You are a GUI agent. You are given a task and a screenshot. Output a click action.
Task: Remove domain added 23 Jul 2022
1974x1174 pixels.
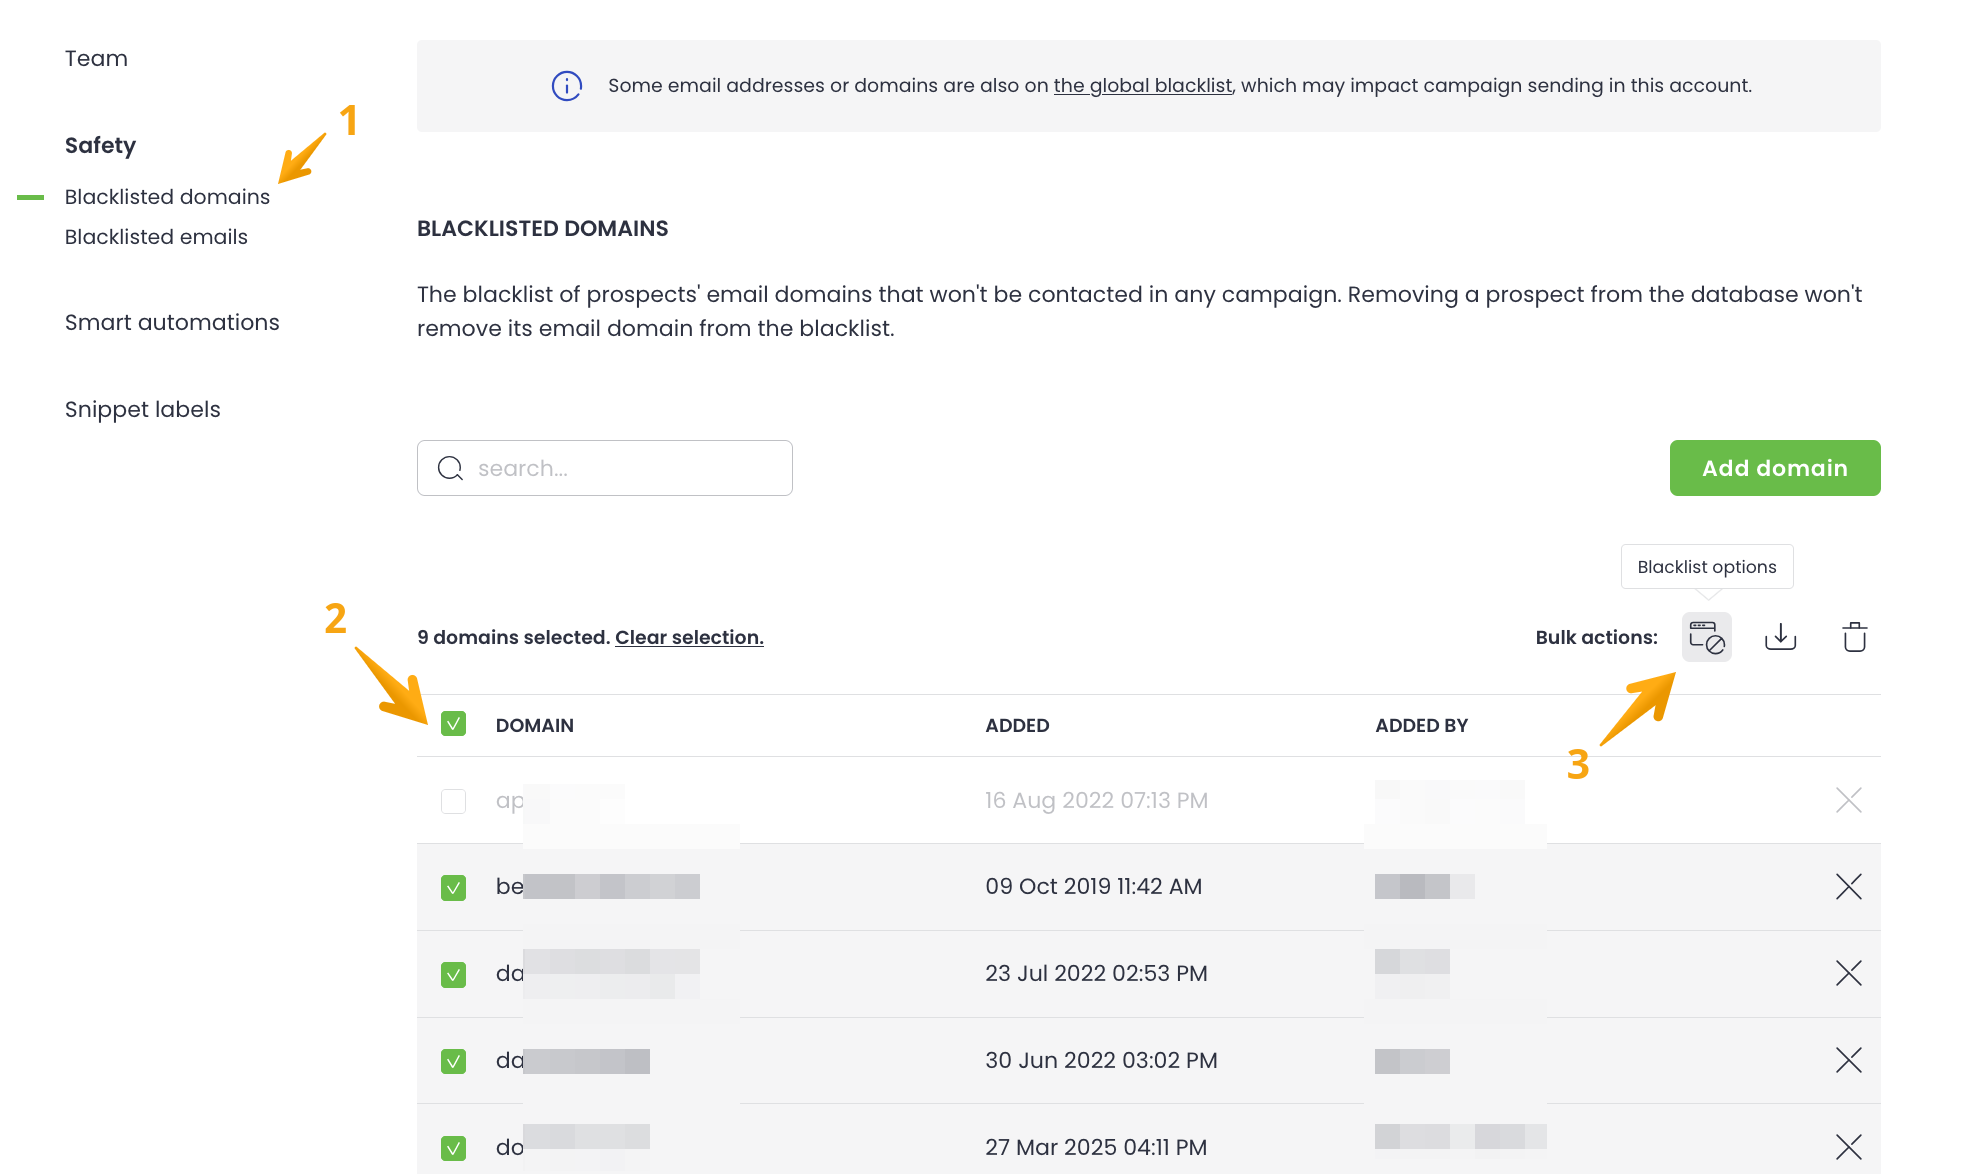point(1848,973)
